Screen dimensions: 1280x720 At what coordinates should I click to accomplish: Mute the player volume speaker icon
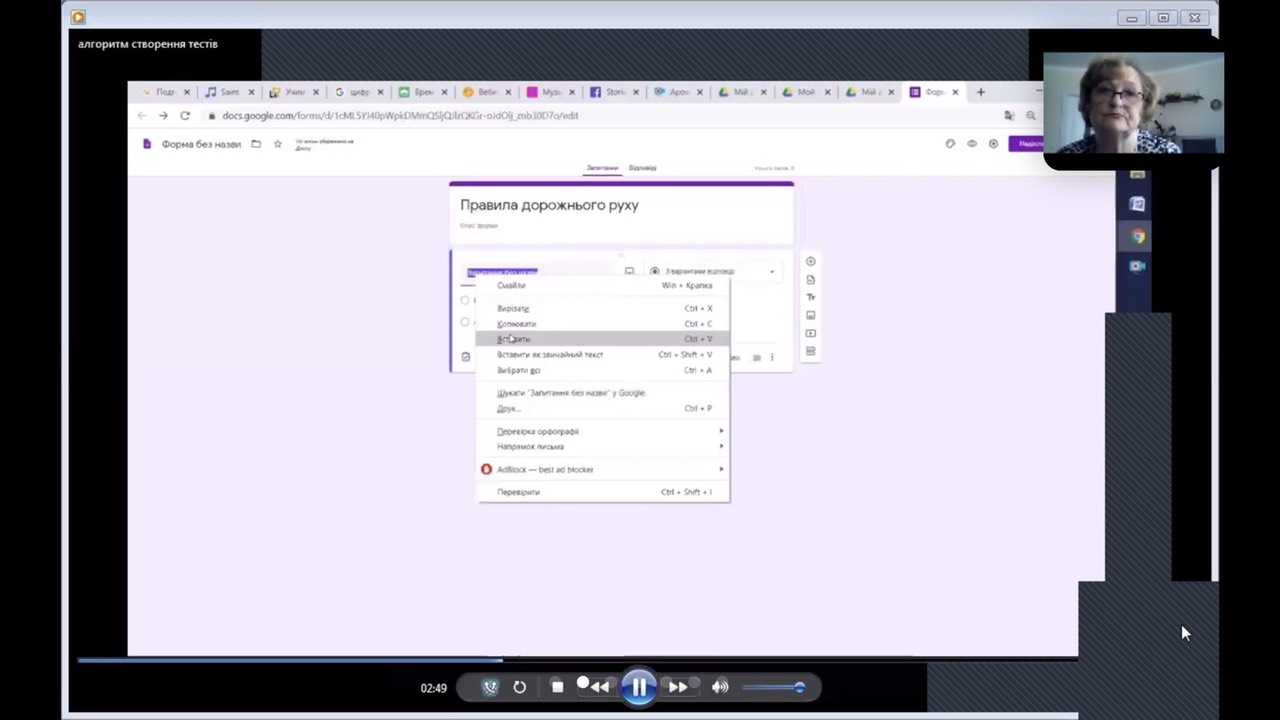pos(720,687)
